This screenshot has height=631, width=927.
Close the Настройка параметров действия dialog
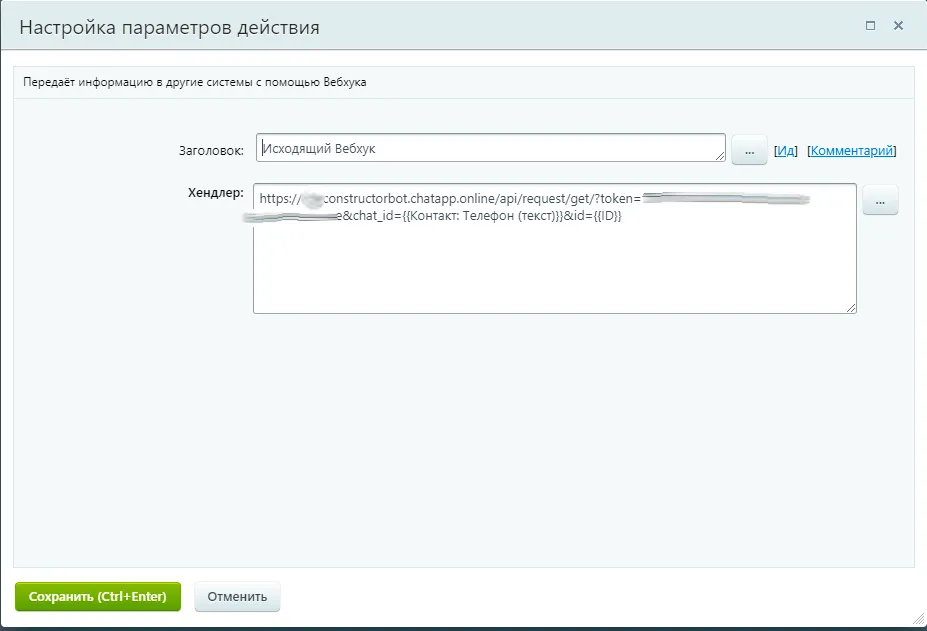(898, 25)
